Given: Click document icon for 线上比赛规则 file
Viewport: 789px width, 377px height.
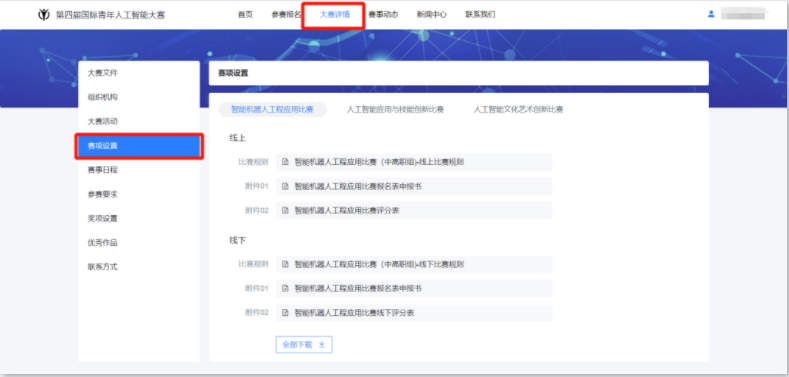Looking at the screenshot, I should coord(285,162).
